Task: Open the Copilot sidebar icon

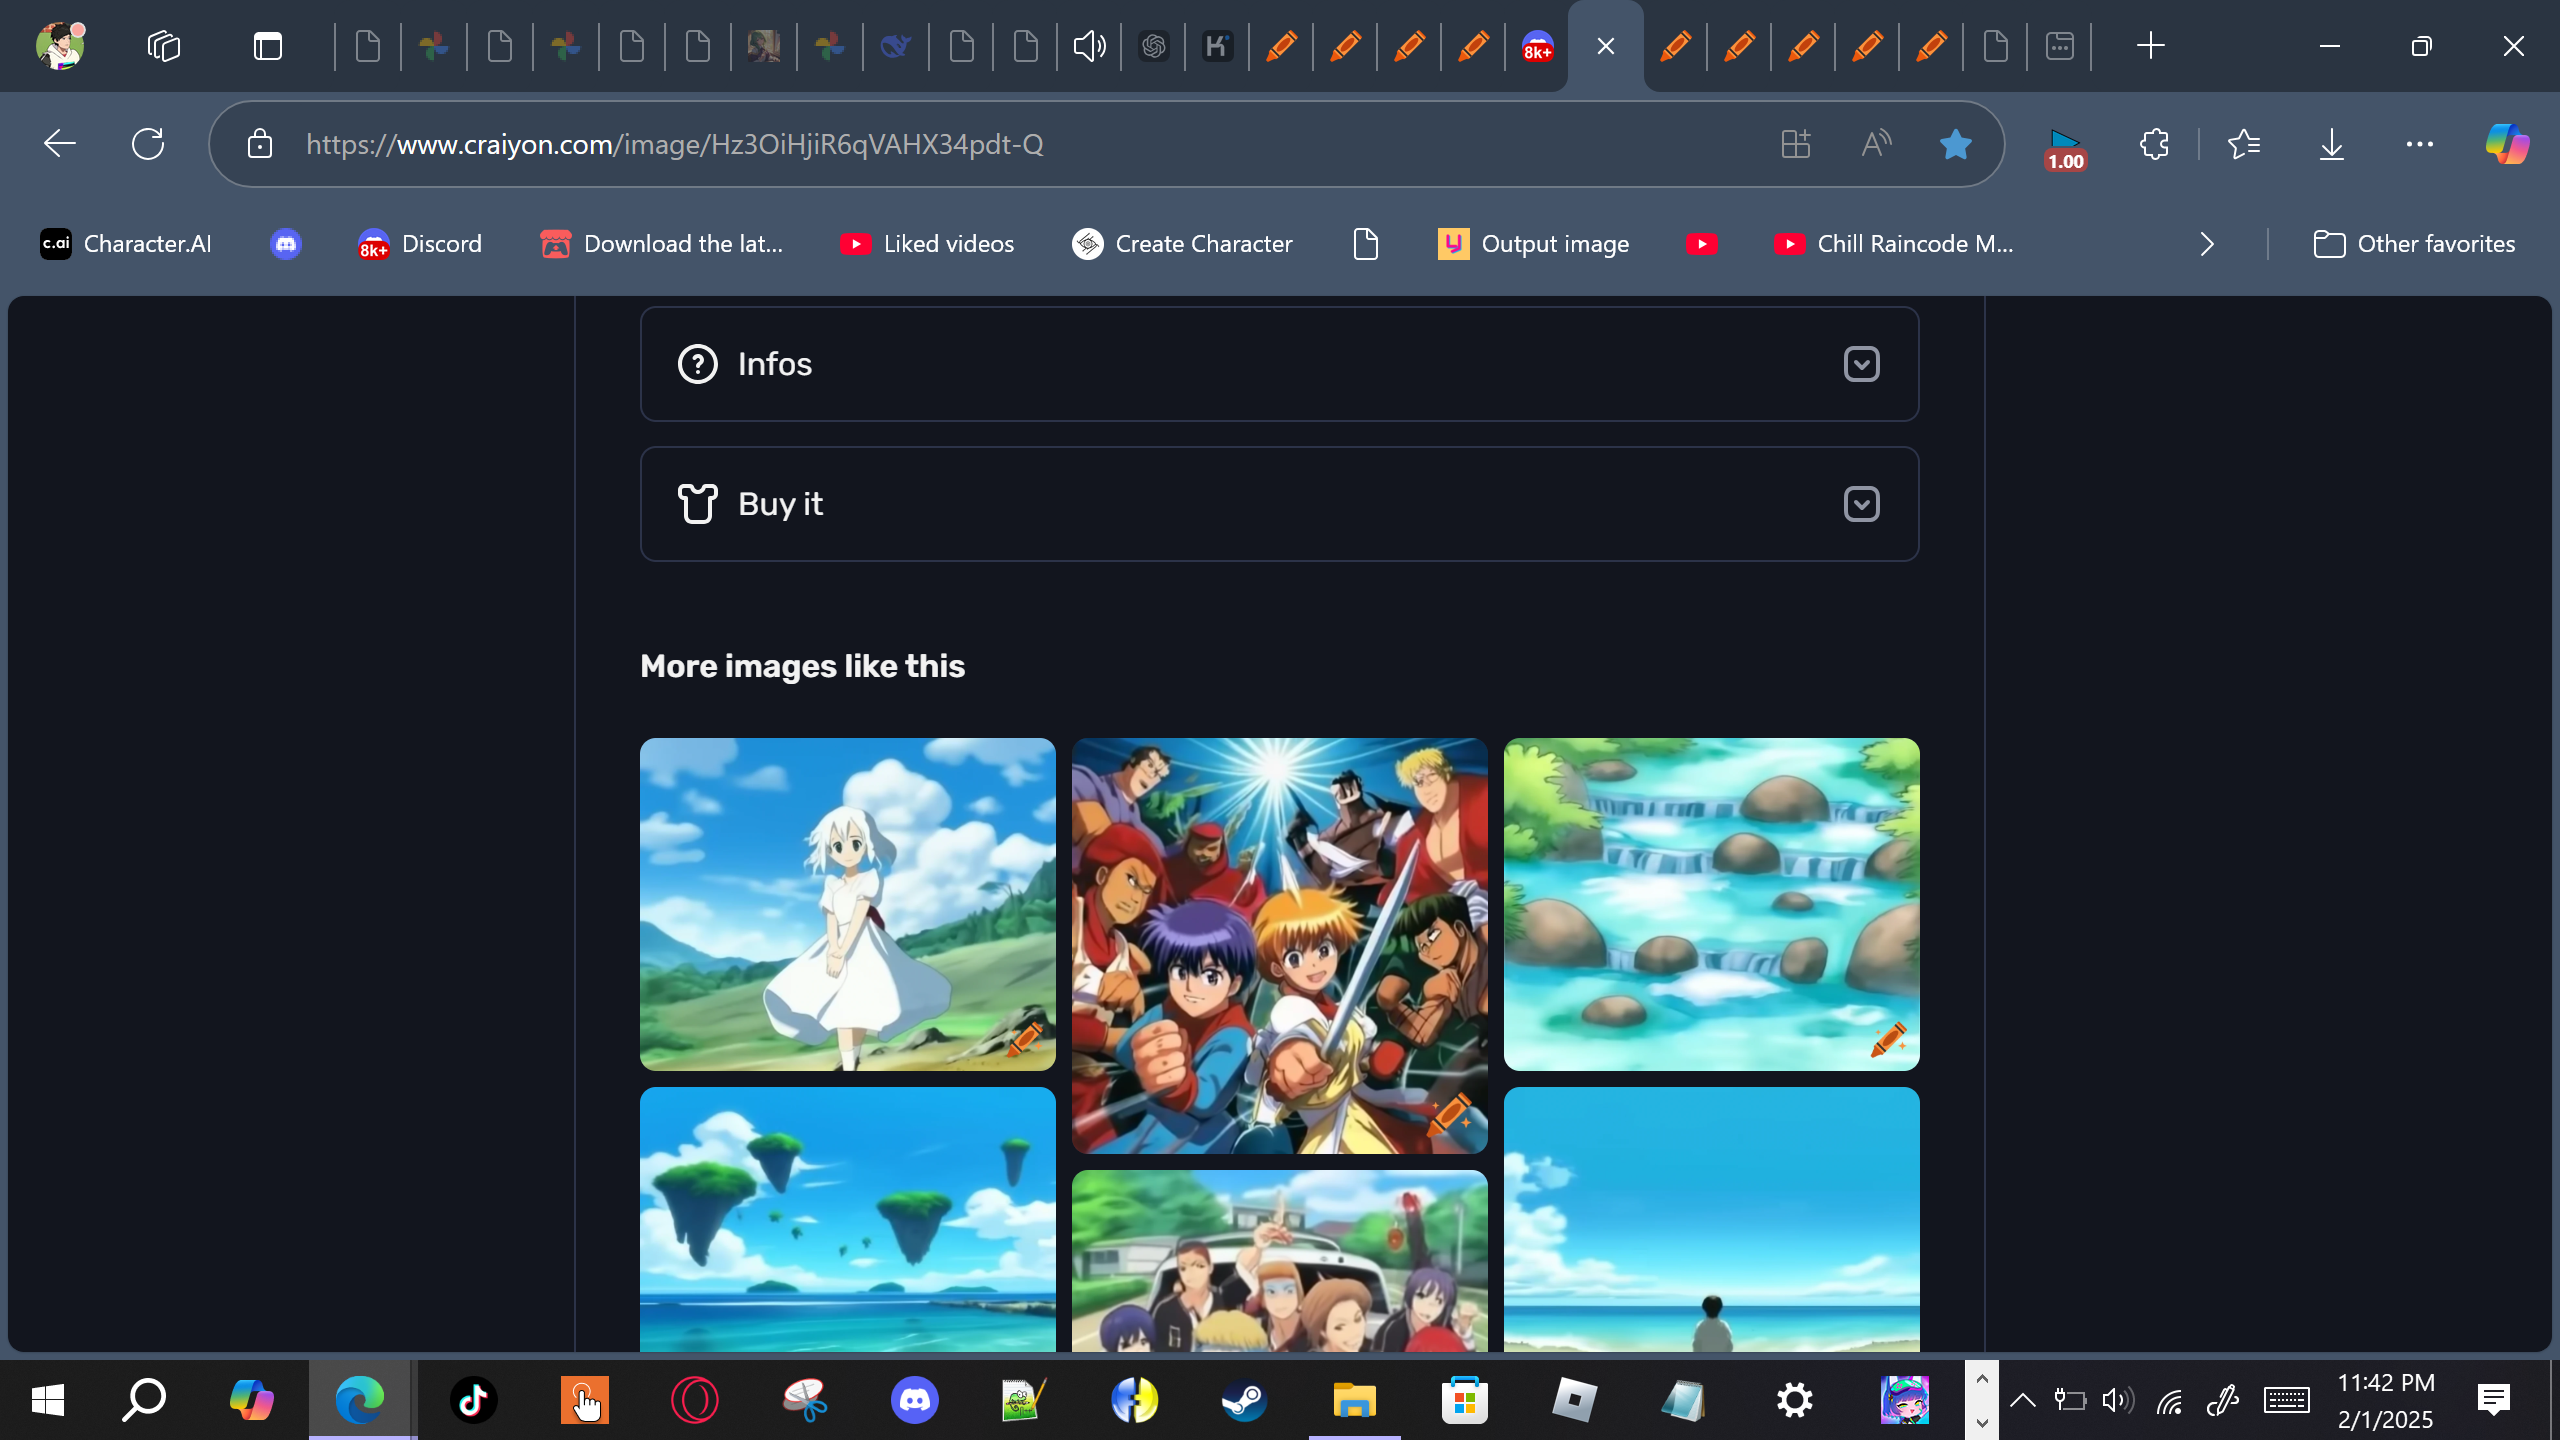Action: [x=2506, y=144]
